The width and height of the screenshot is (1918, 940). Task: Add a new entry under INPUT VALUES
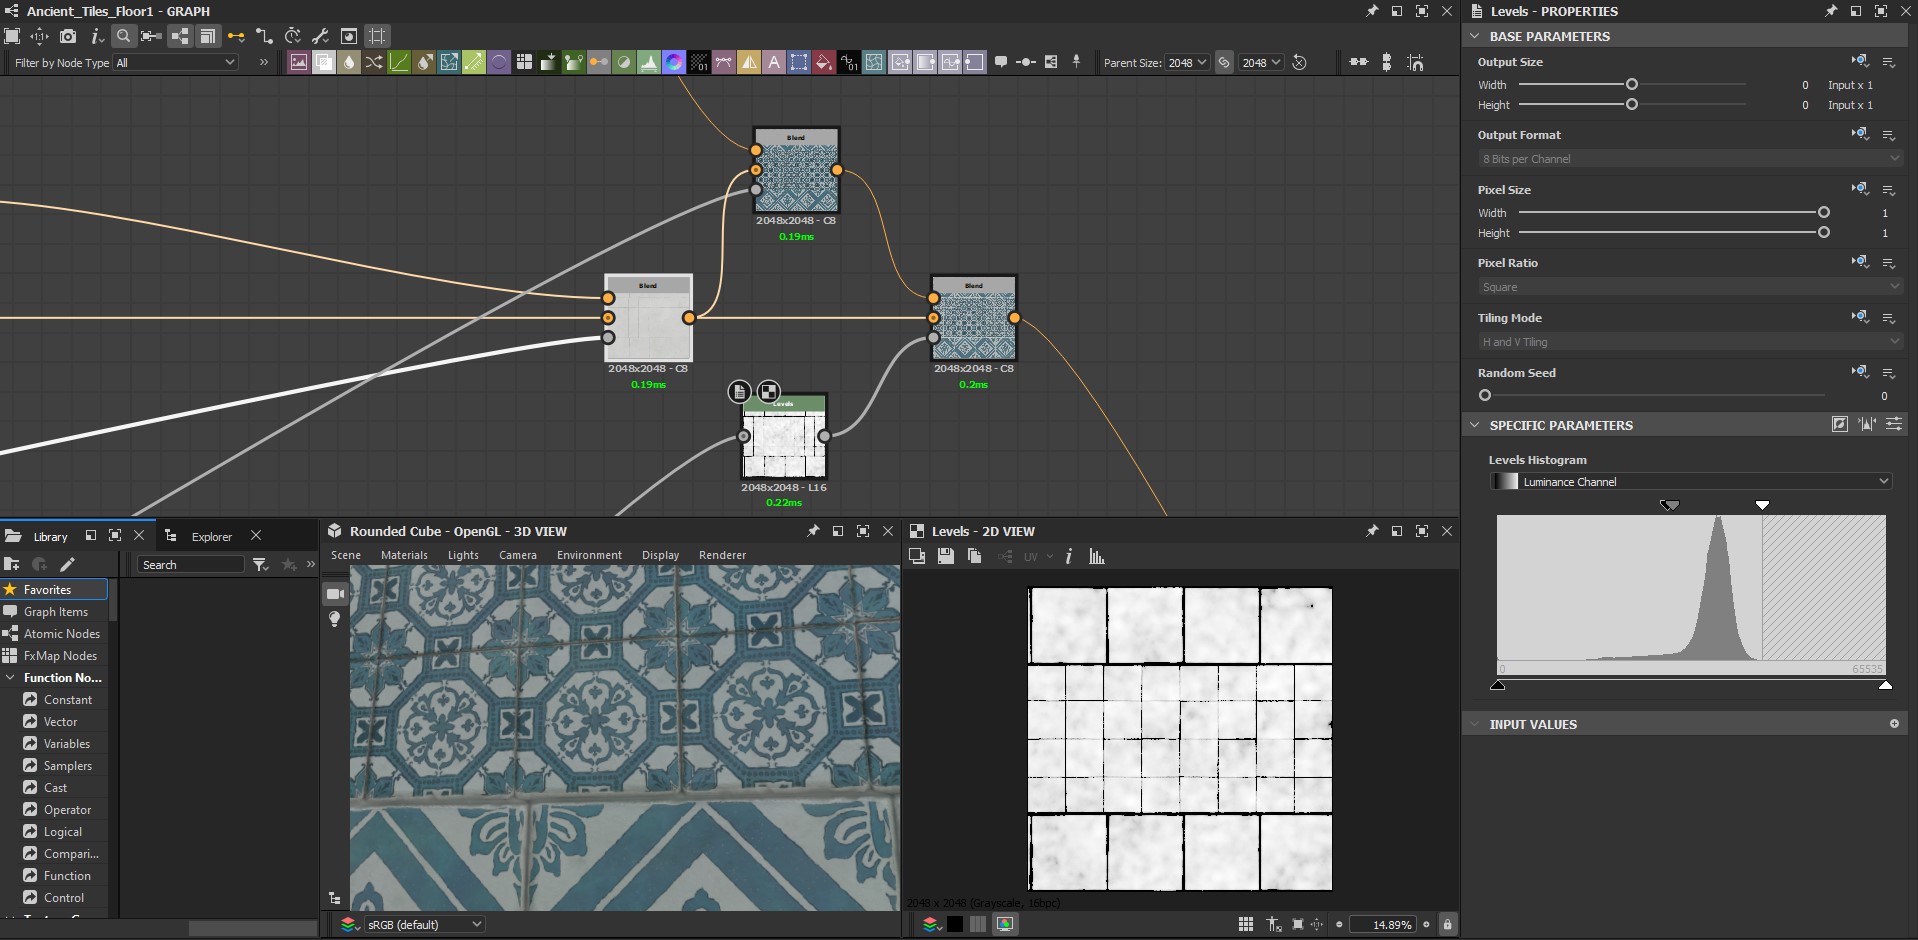(1895, 724)
